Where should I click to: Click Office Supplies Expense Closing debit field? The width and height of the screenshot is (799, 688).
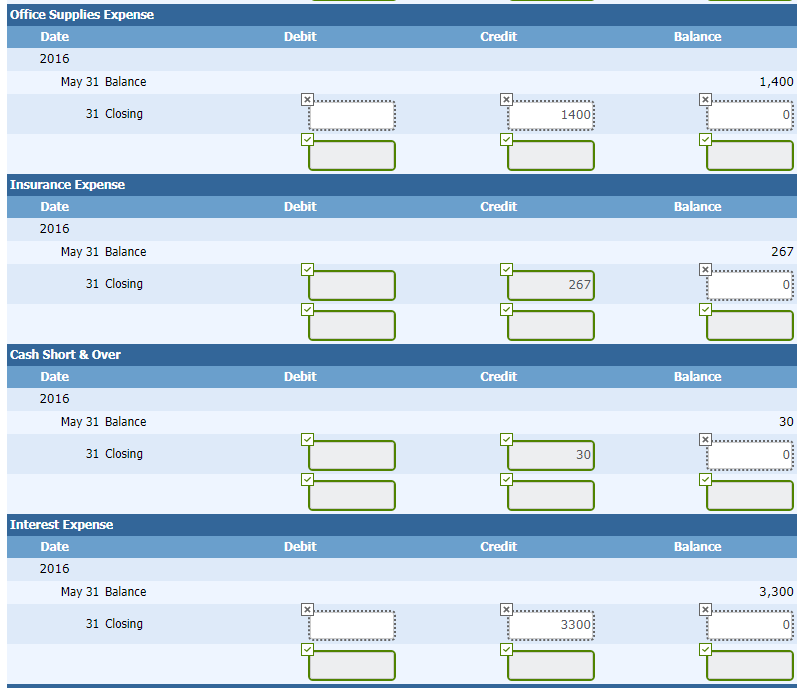click(352, 115)
